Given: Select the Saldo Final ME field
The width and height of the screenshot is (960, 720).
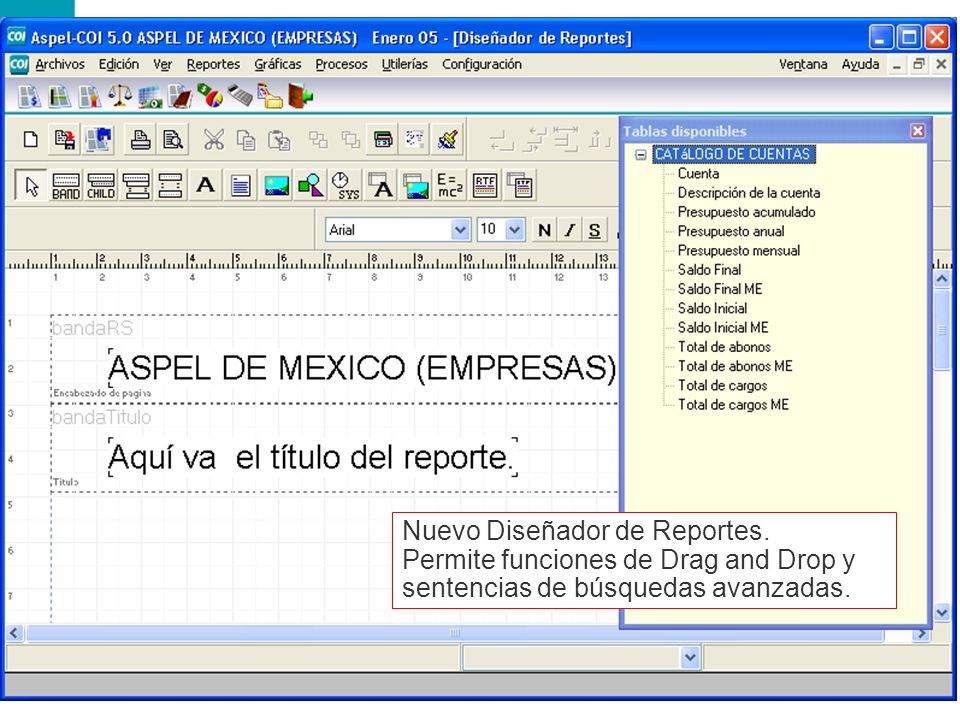Looking at the screenshot, I should (x=720, y=289).
